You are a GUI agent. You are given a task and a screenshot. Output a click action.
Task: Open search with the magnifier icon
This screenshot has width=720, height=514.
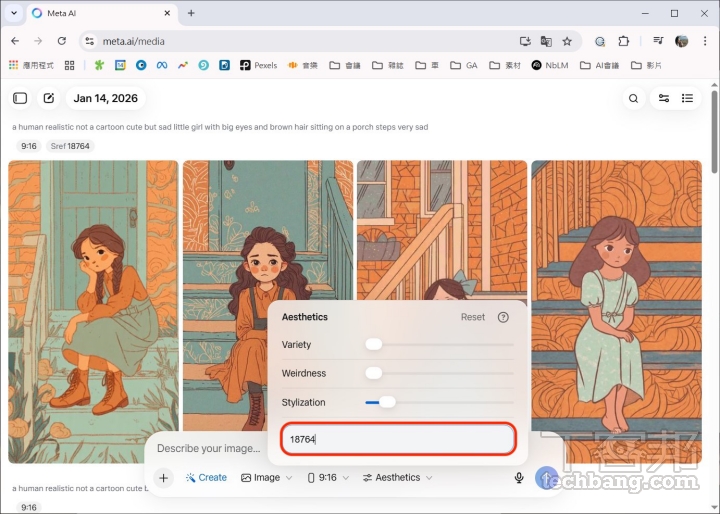633,98
